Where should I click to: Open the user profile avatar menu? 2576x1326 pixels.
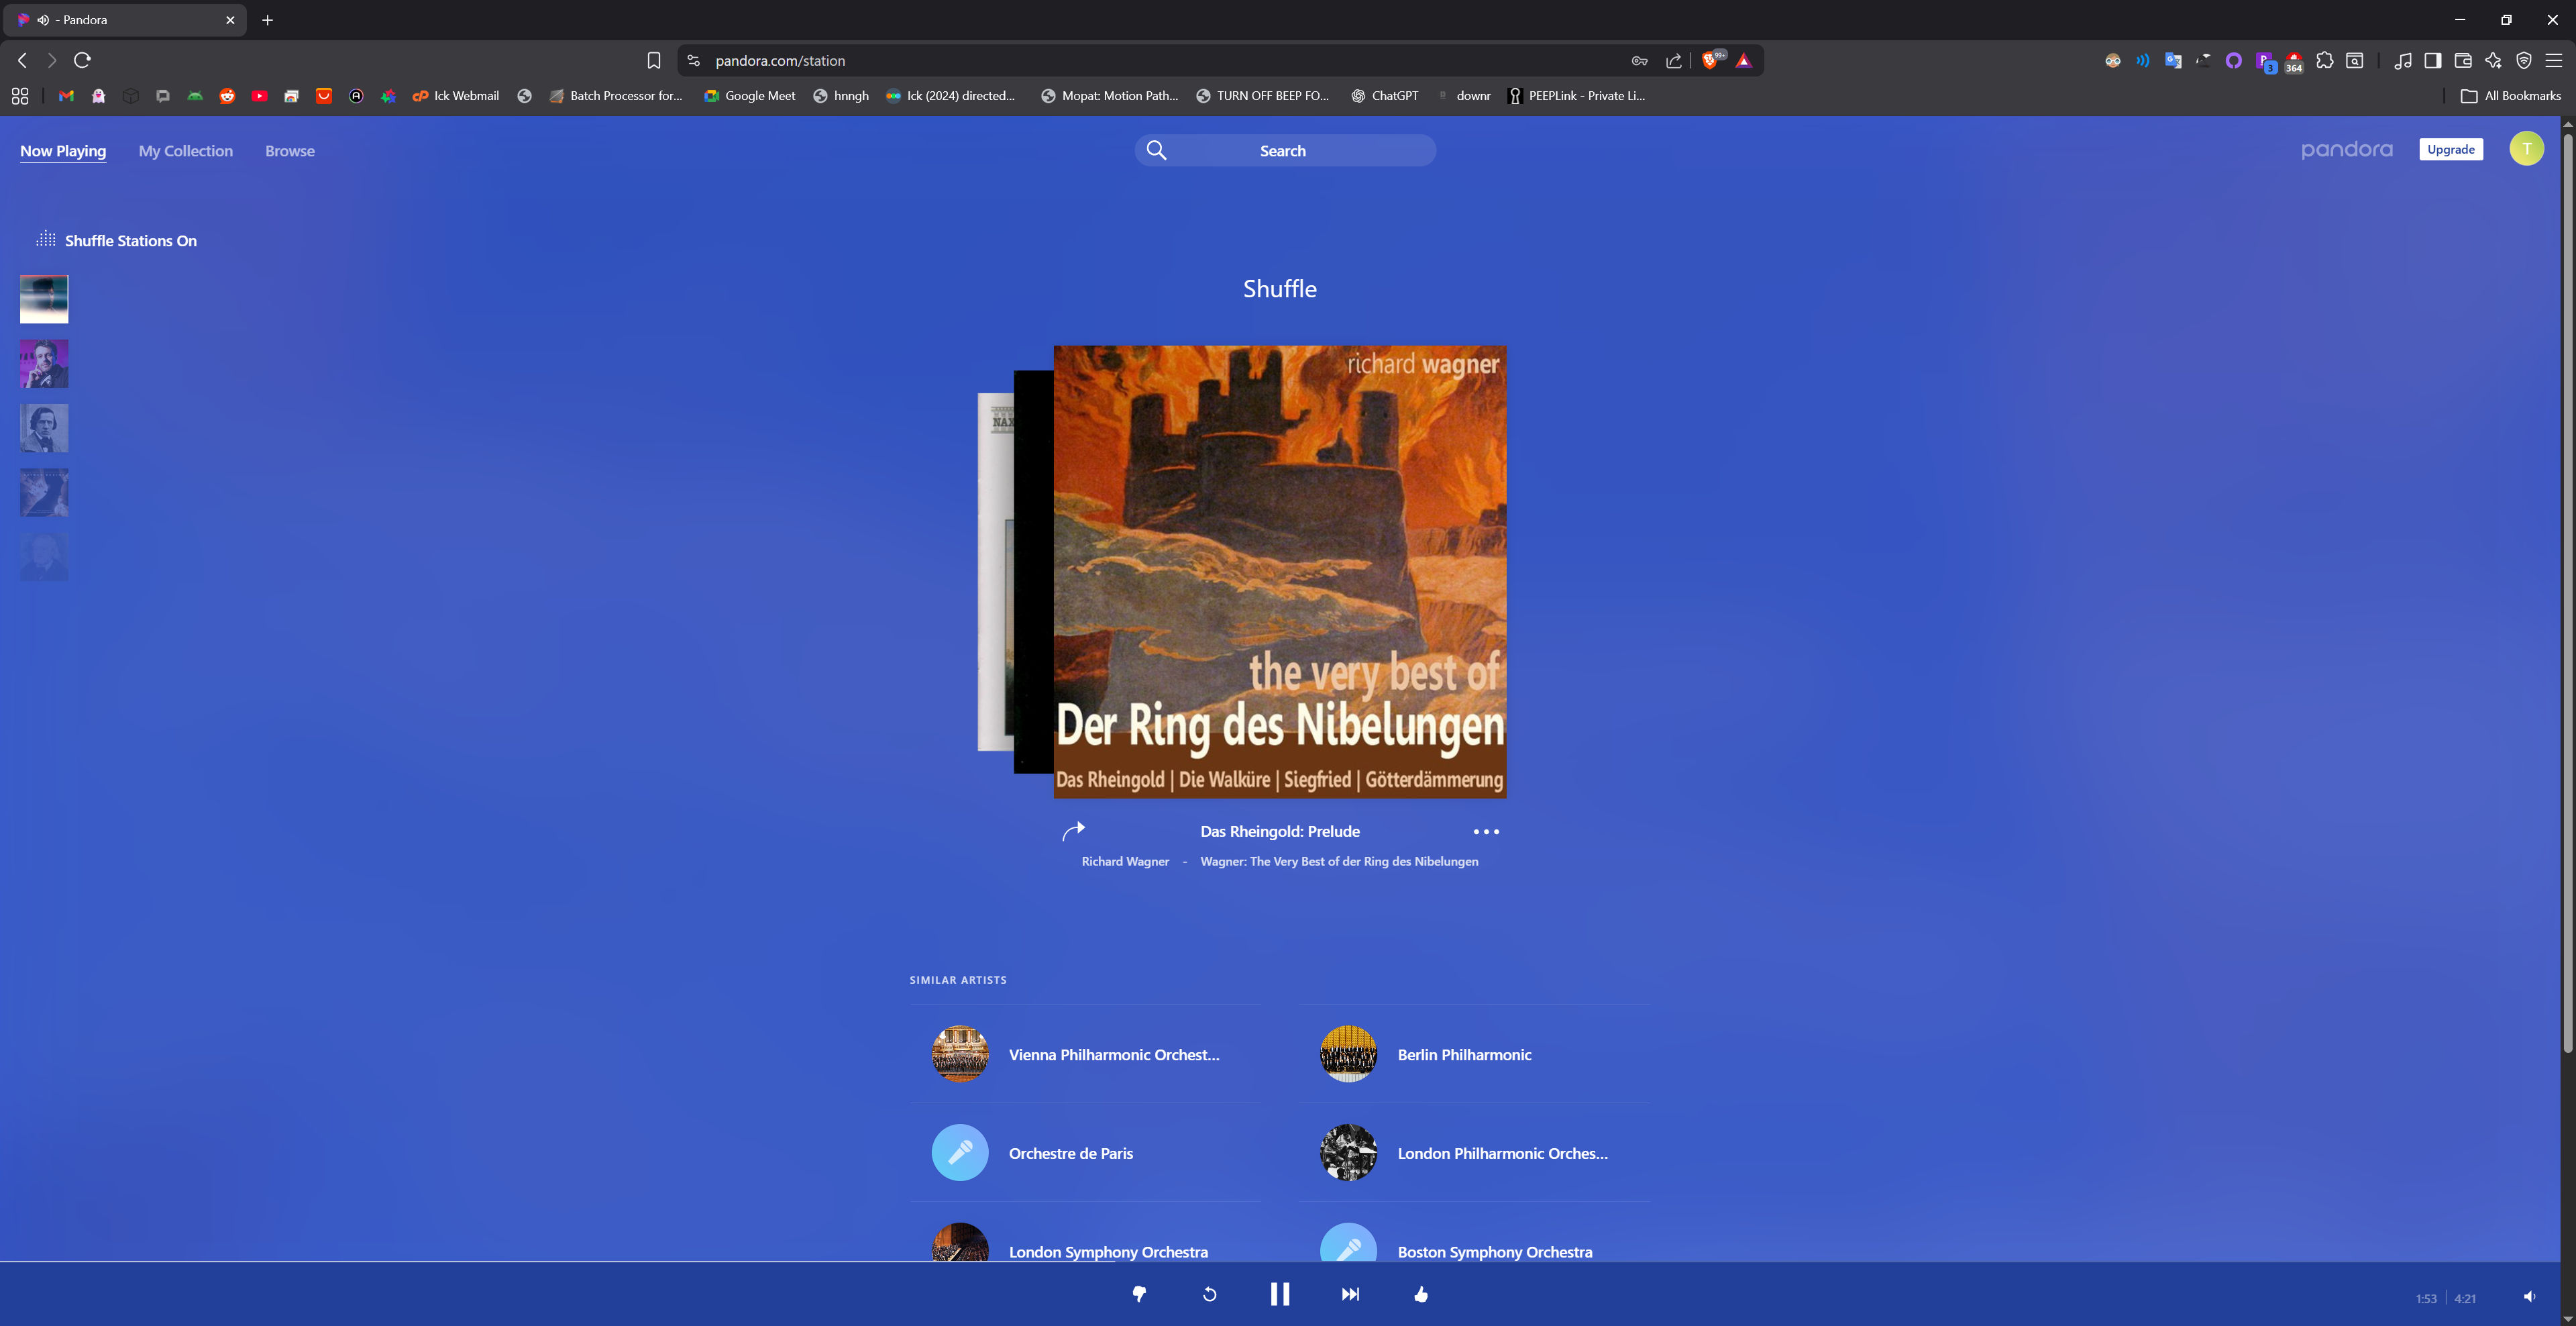coord(2526,149)
